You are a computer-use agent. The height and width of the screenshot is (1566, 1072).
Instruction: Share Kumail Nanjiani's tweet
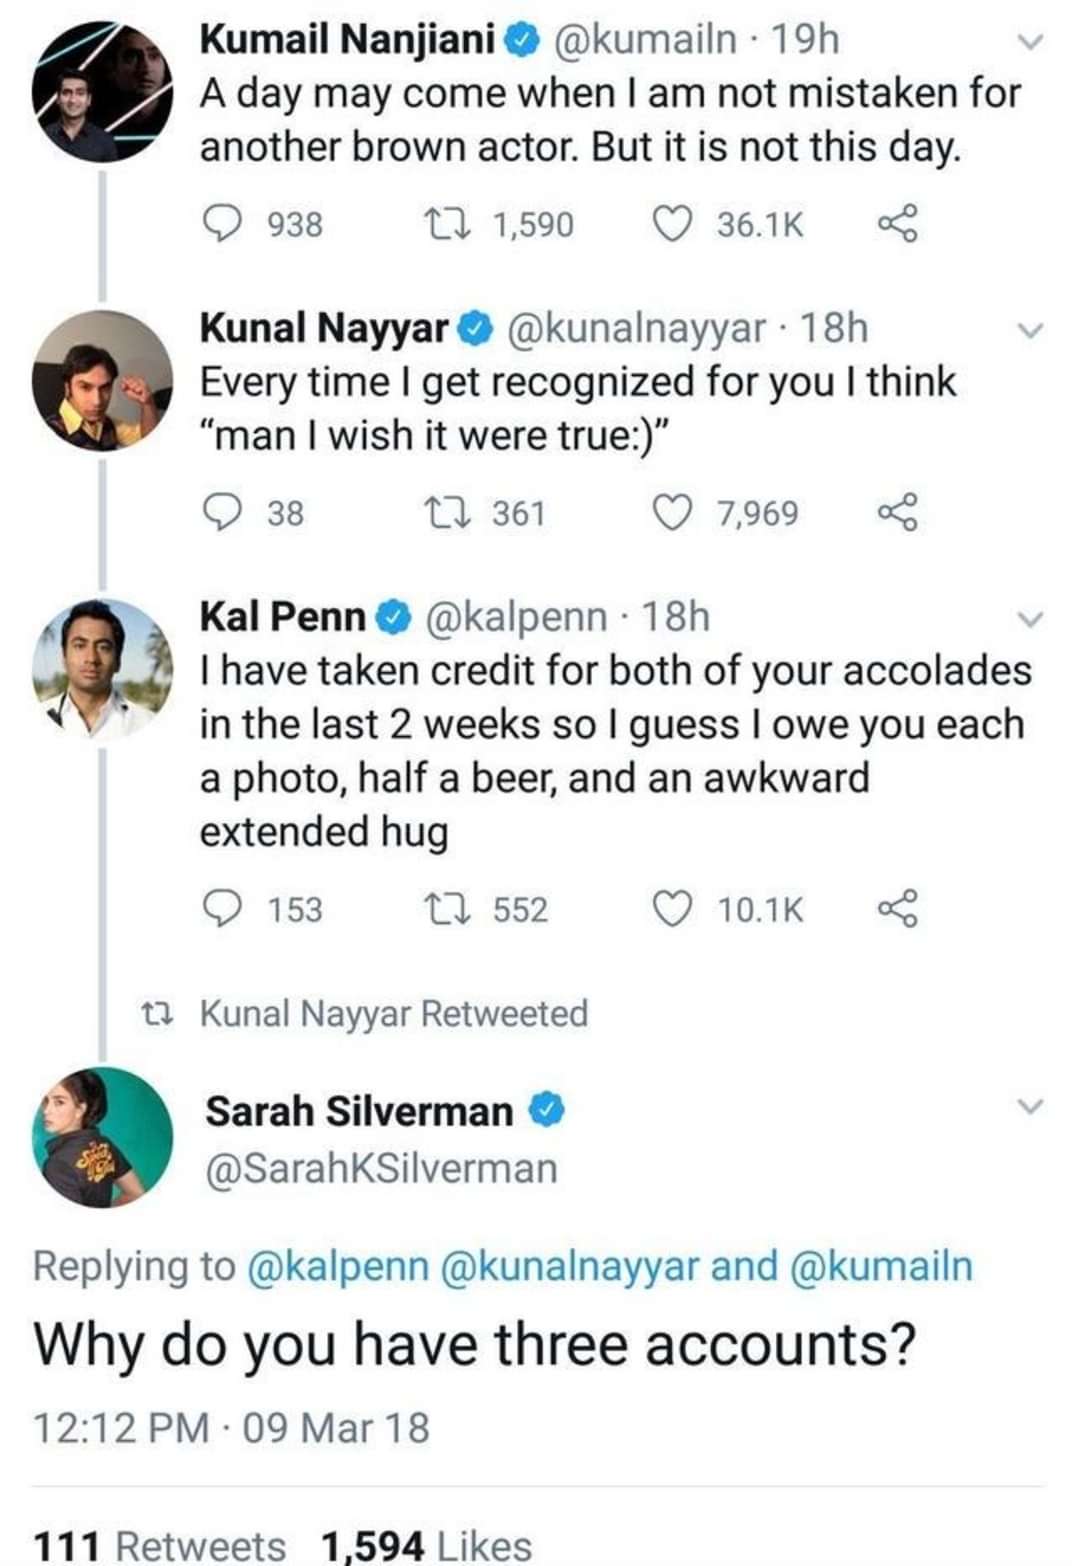[x=897, y=223]
